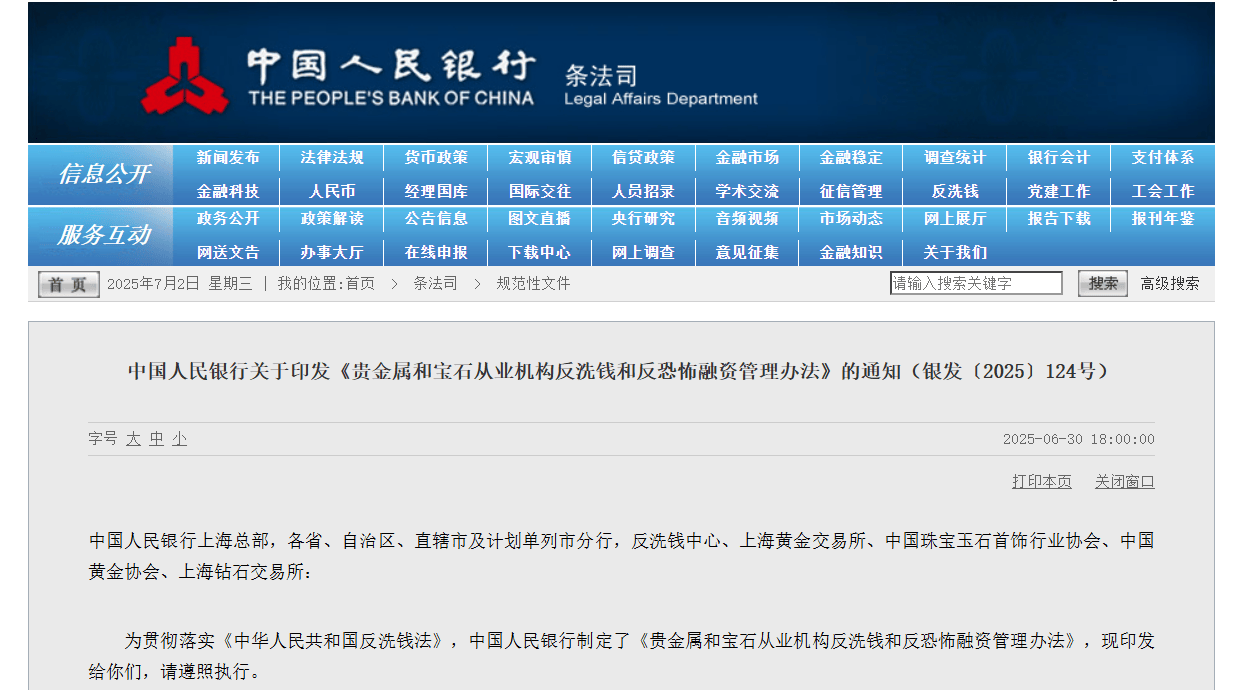This screenshot has height=690, width=1251.
Task: Click the People's Bank of China red logo
Action: coord(184,75)
